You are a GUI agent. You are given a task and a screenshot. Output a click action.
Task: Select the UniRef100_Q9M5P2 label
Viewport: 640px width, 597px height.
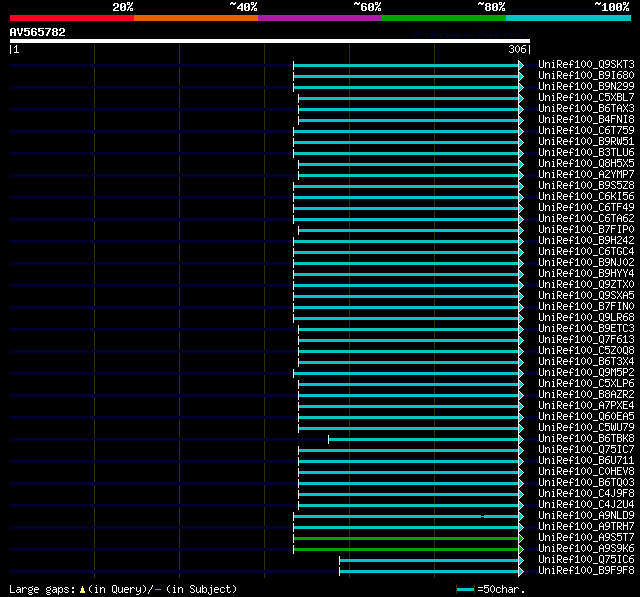click(586, 373)
